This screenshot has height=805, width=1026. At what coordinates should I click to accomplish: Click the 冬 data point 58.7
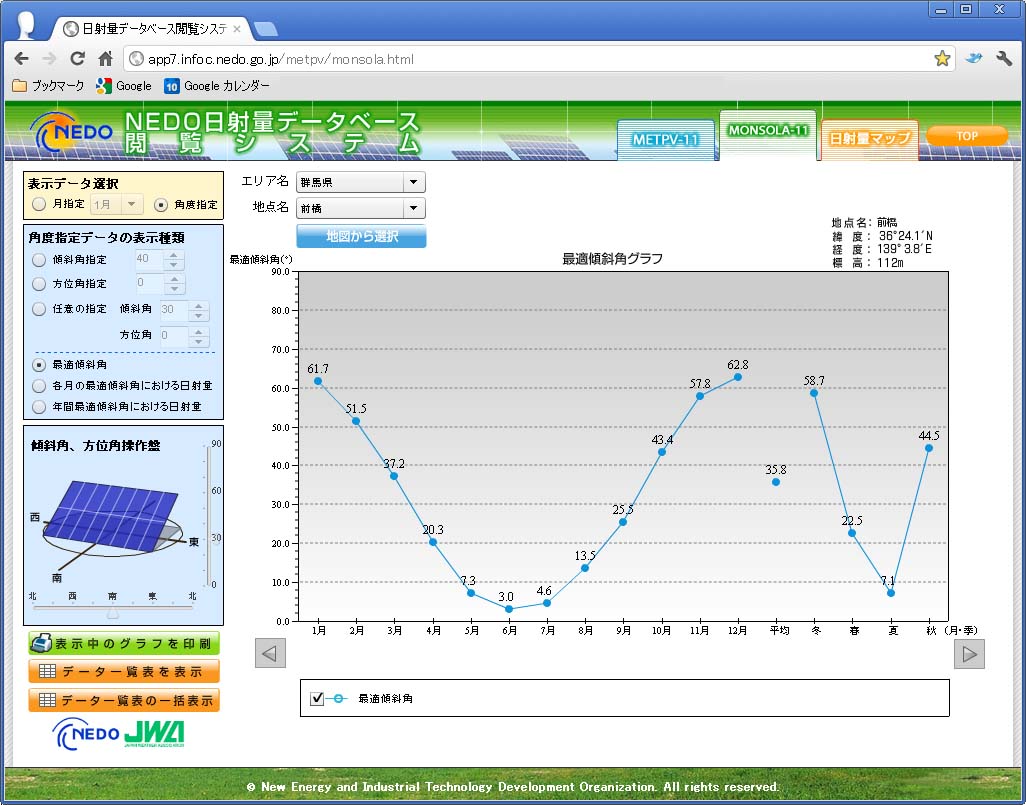pos(814,393)
